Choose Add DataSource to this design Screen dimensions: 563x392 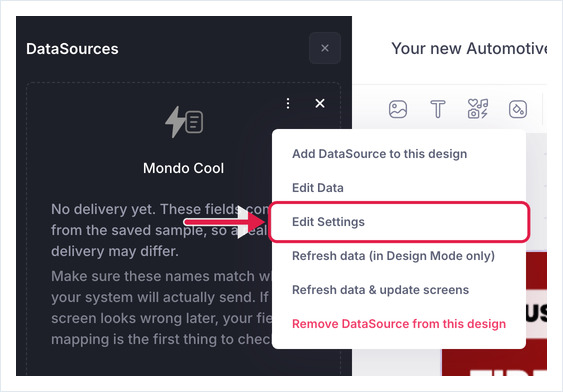[380, 154]
